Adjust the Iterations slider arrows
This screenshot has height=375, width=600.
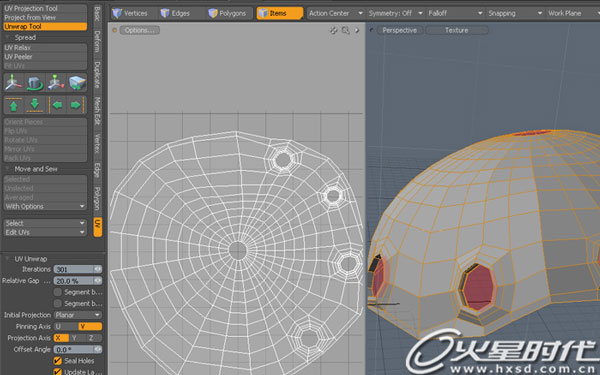(x=98, y=269)
